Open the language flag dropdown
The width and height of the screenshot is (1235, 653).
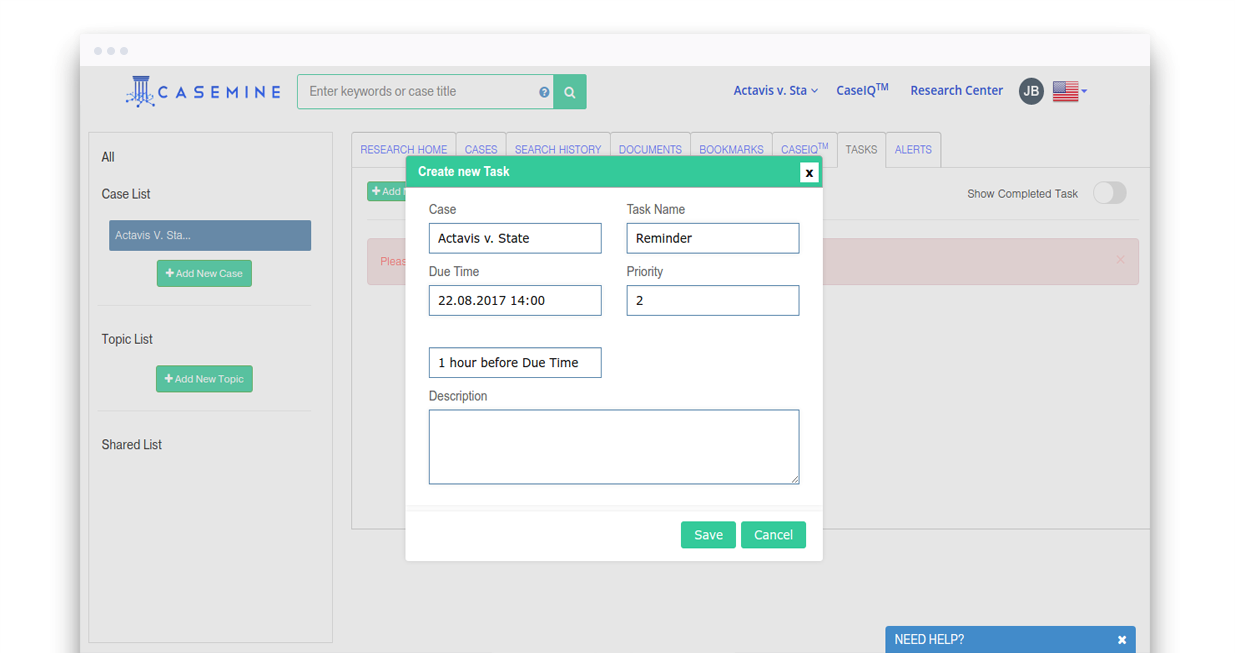tap(1069, 91)
